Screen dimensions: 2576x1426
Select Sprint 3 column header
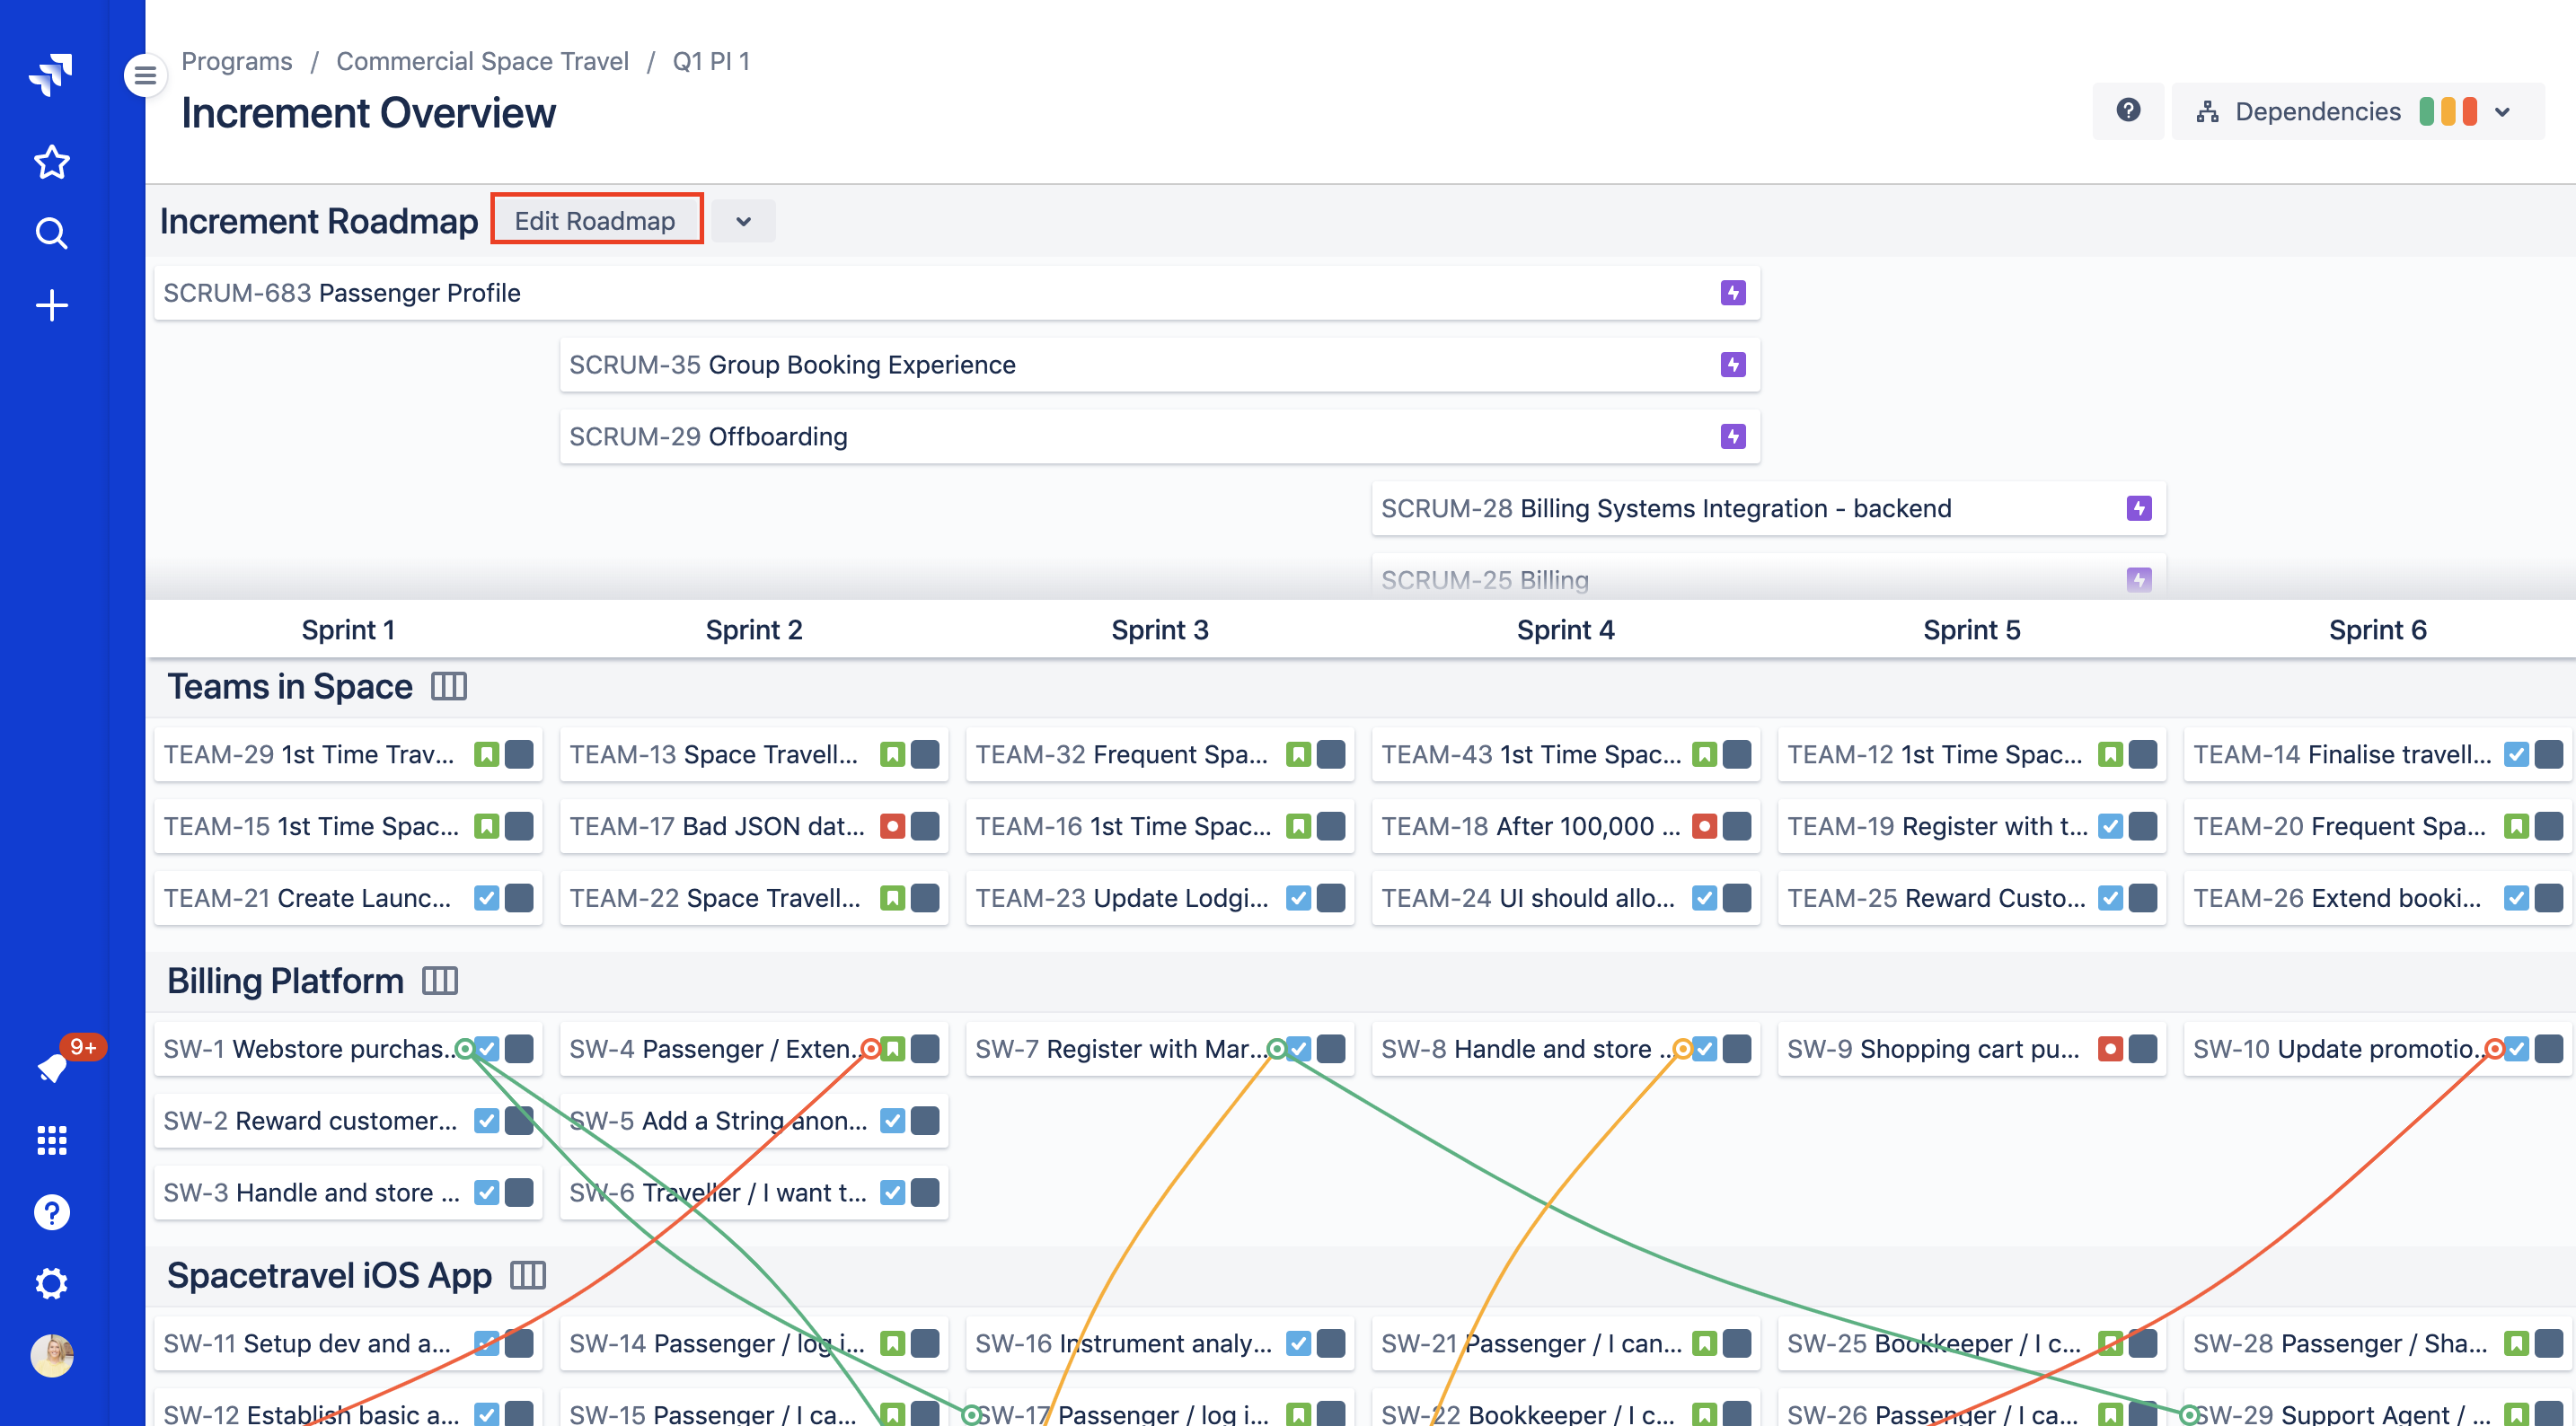[1160, 630]
